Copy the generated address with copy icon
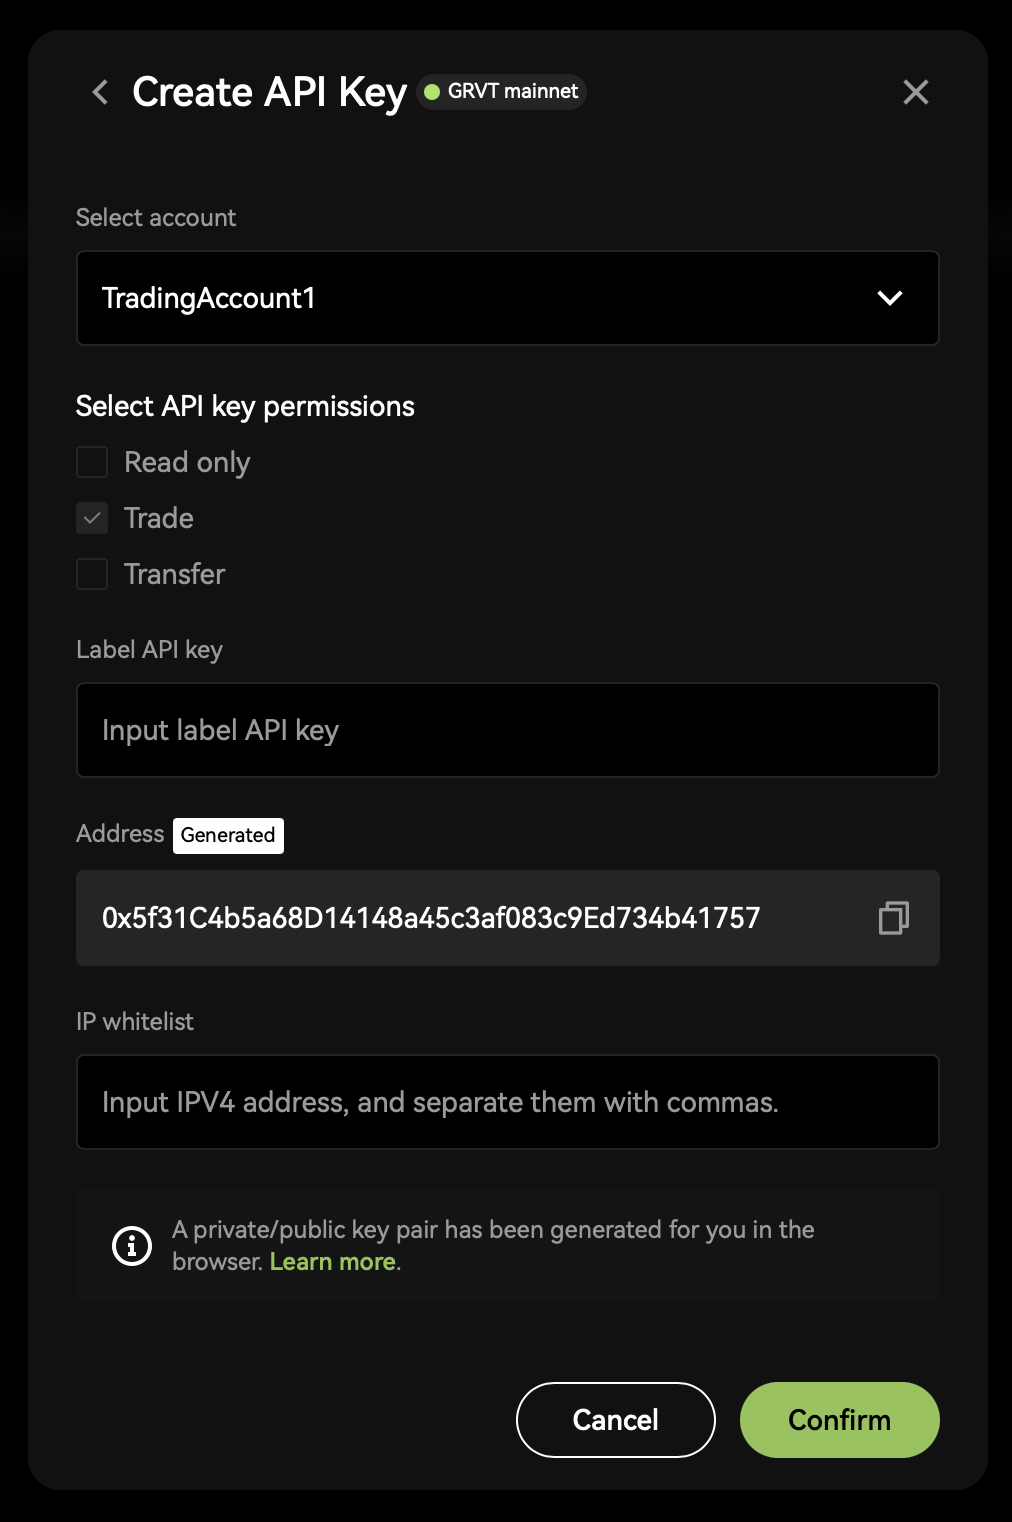1012x1522 pixels. pos(893,918)
